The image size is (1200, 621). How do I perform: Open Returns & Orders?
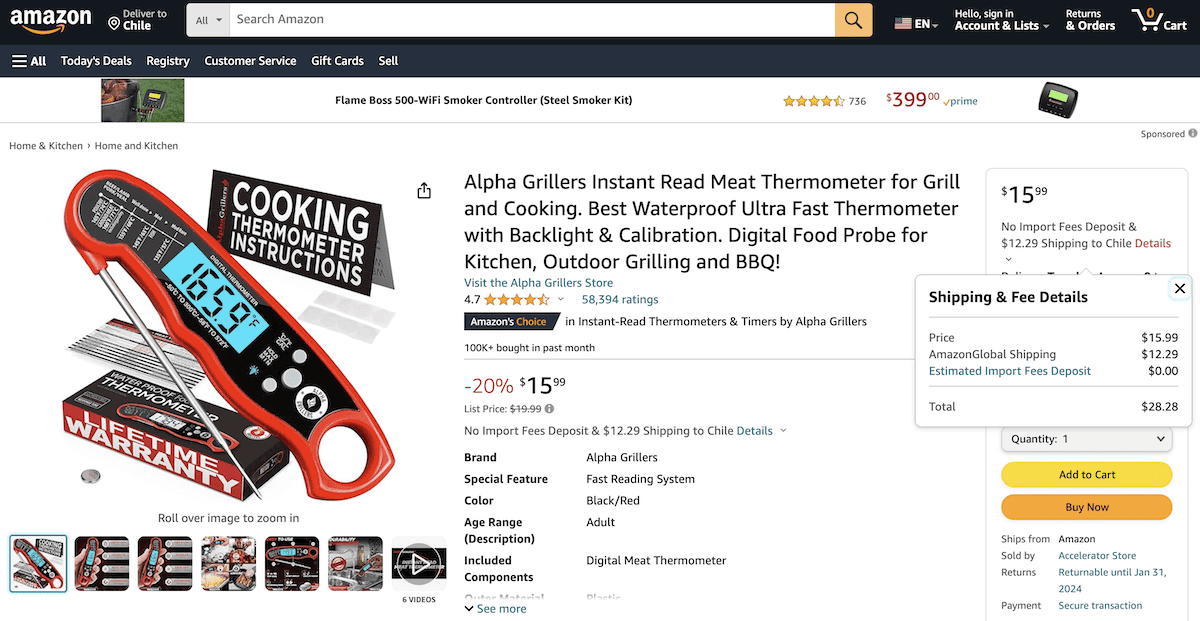pyautogui.click(x=1089, y=20)
